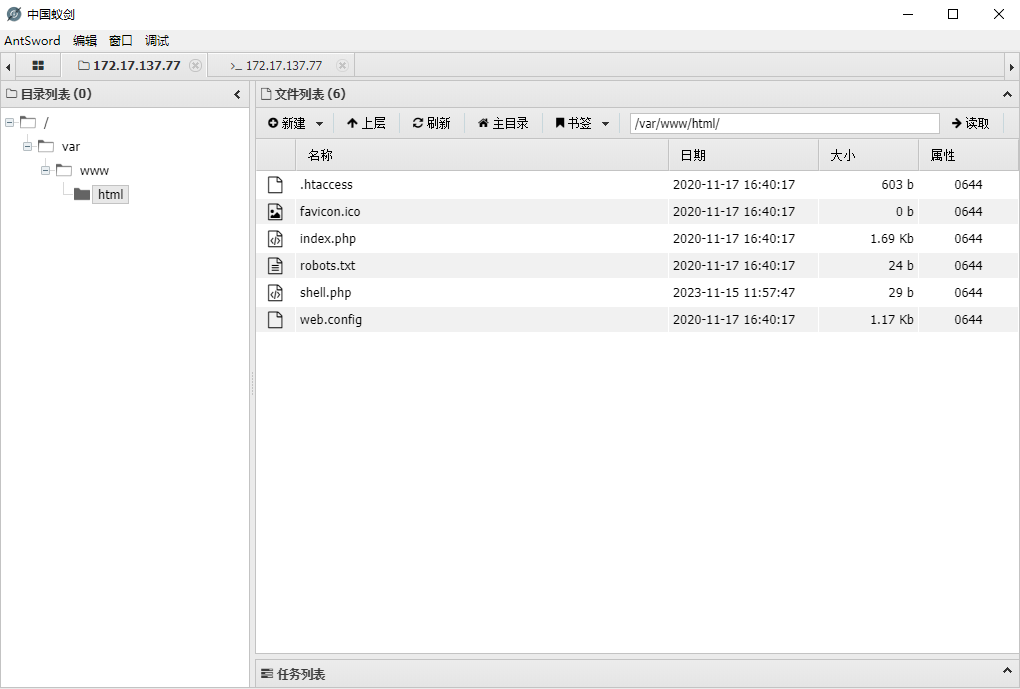Select the var folder in tree
Image resolution: width=1020 pixels, height=689 pixels.
click(x=71, y=146)
